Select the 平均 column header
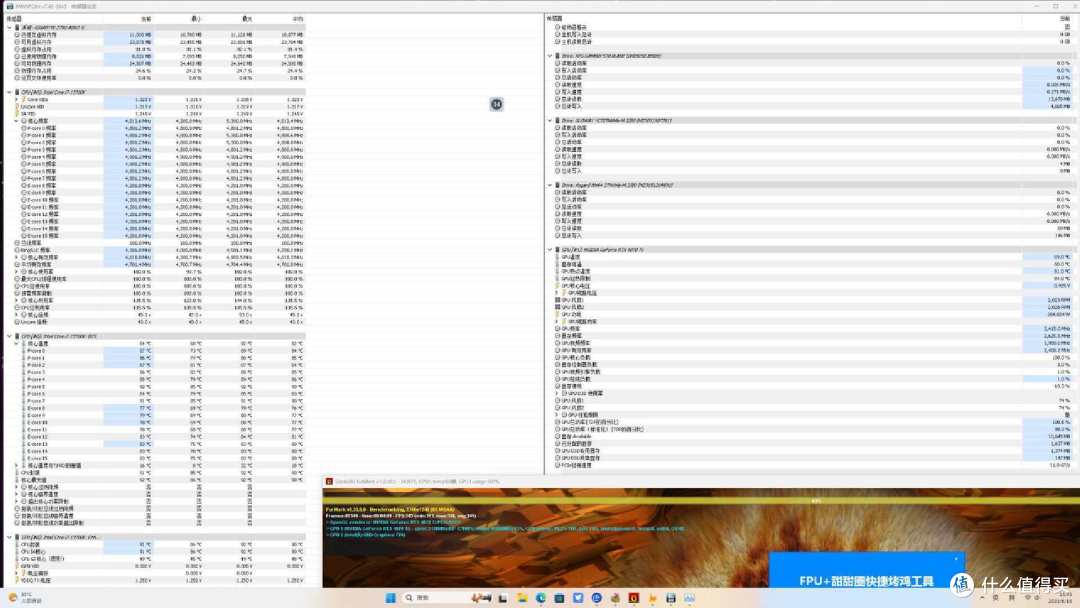The width and height of the screenshot is (1080, 608). pyautogui.click(x=298, y=19)
